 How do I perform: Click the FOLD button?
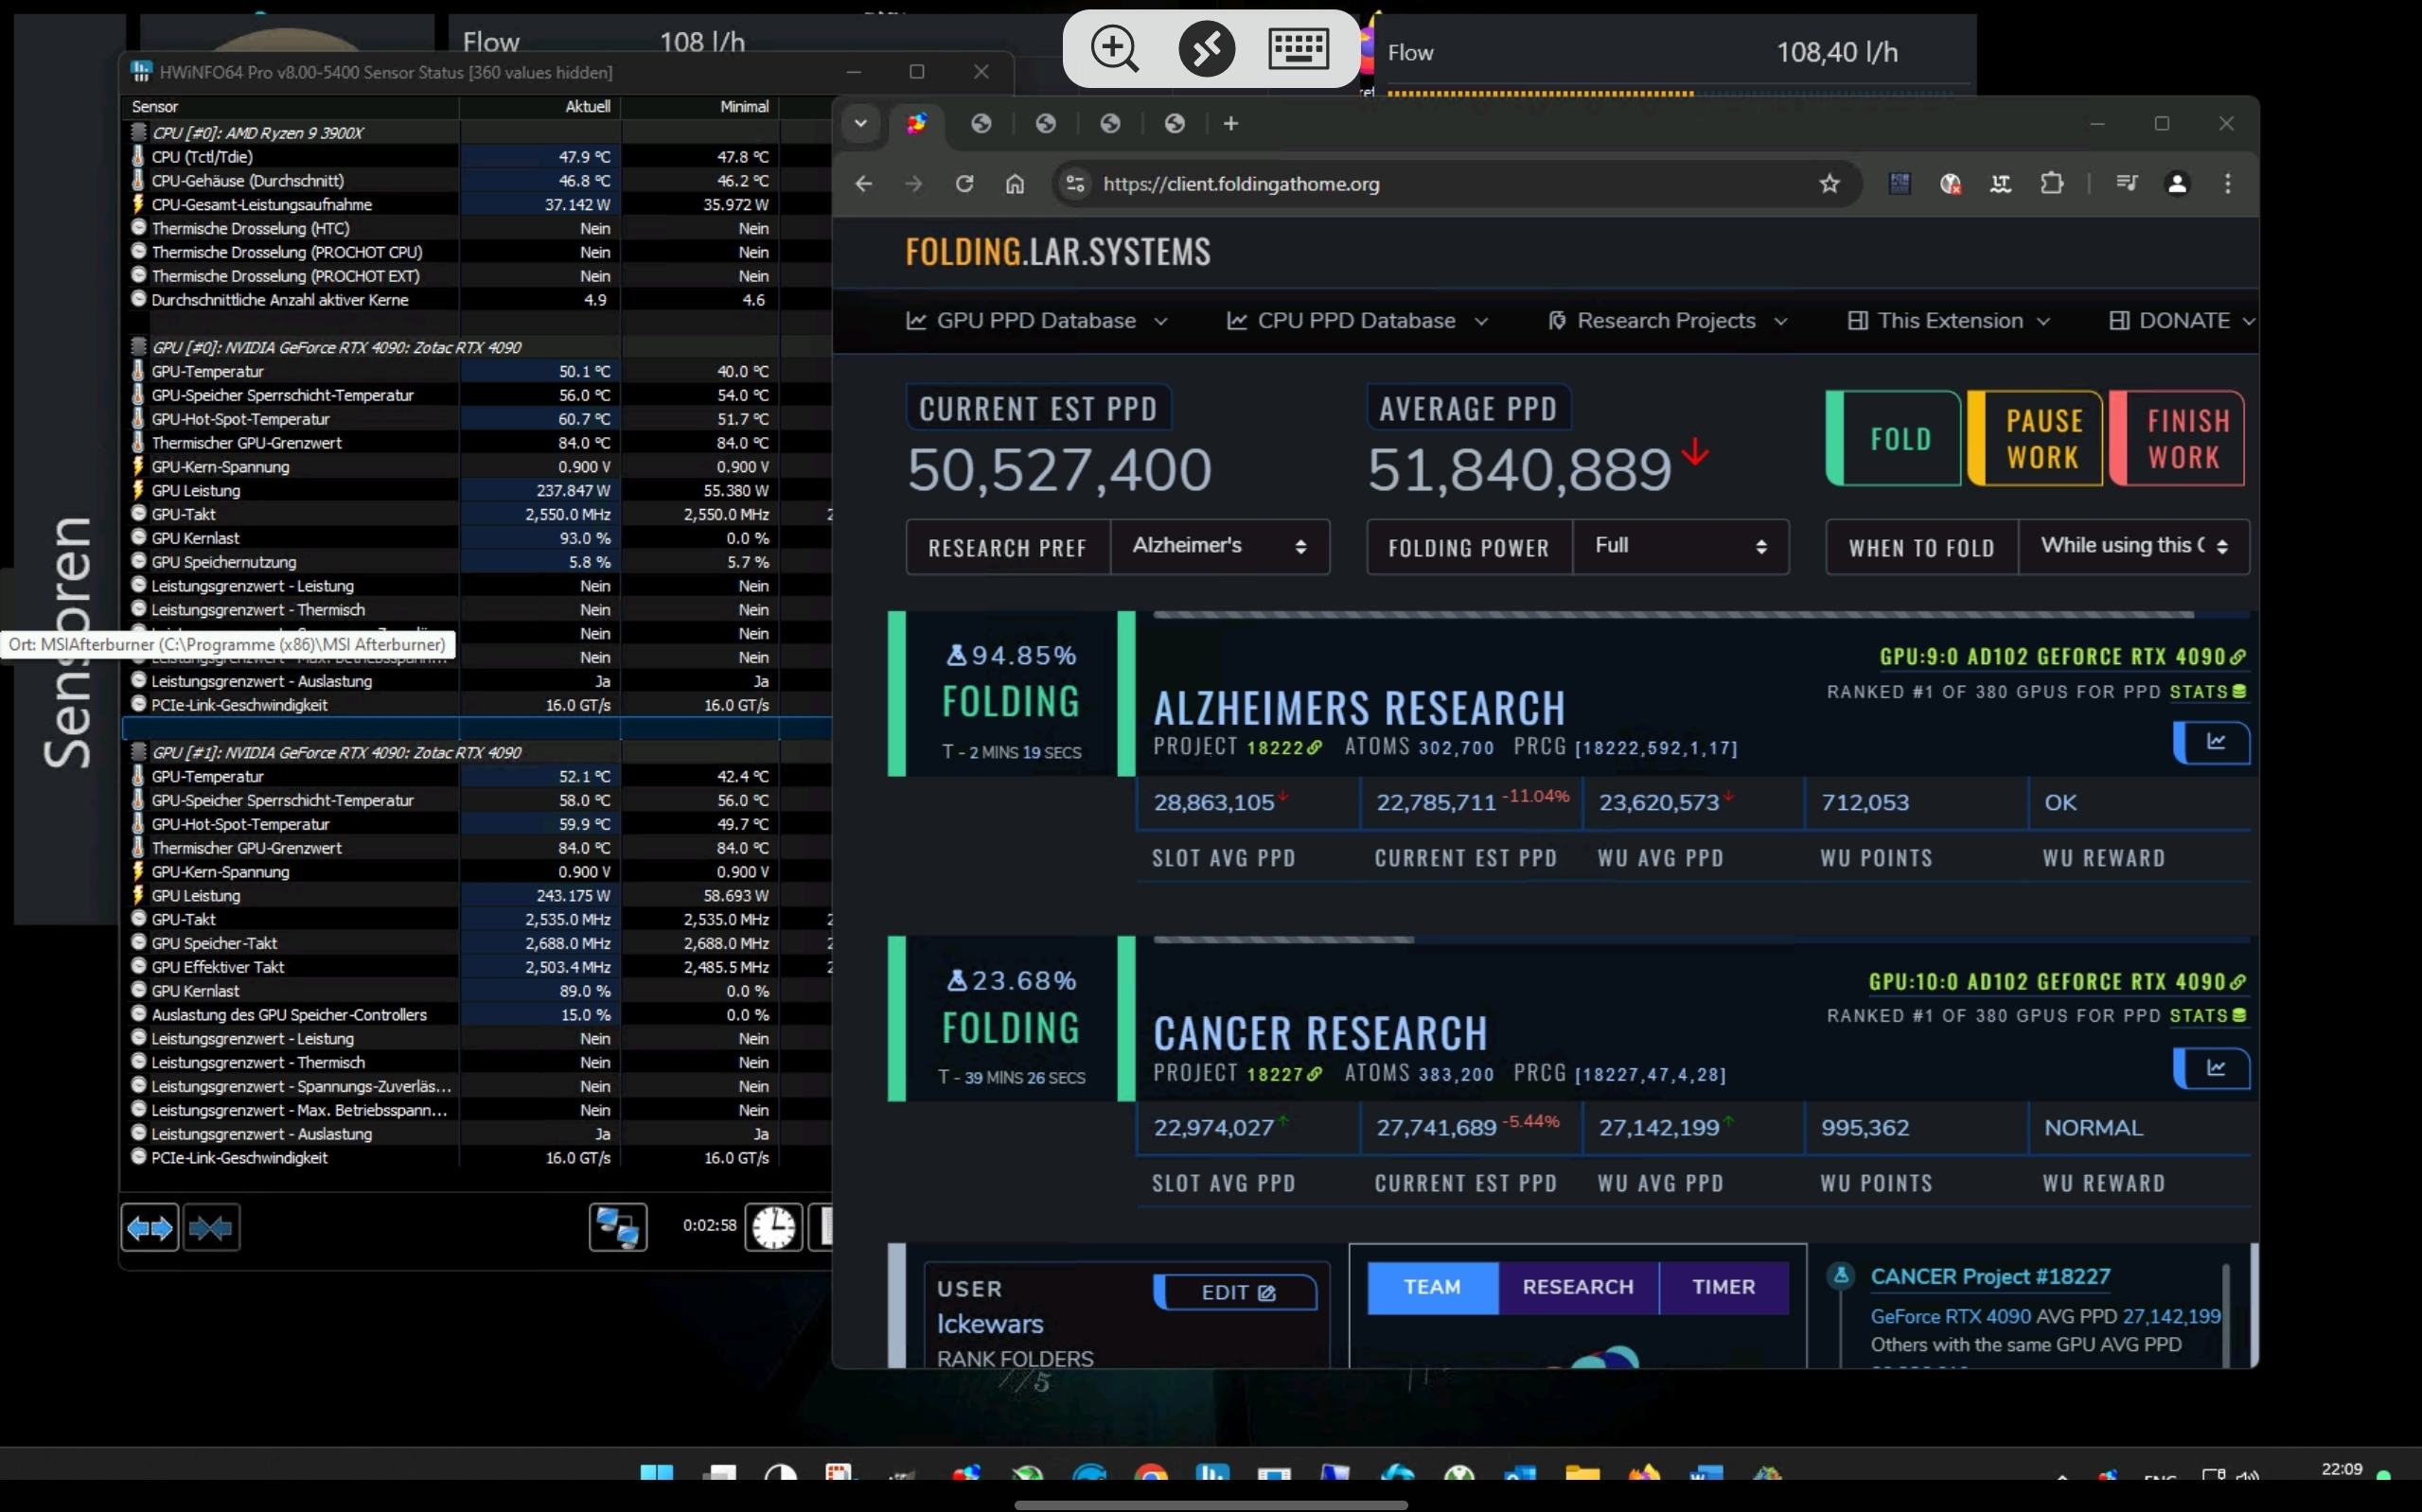click(1893, 438)
